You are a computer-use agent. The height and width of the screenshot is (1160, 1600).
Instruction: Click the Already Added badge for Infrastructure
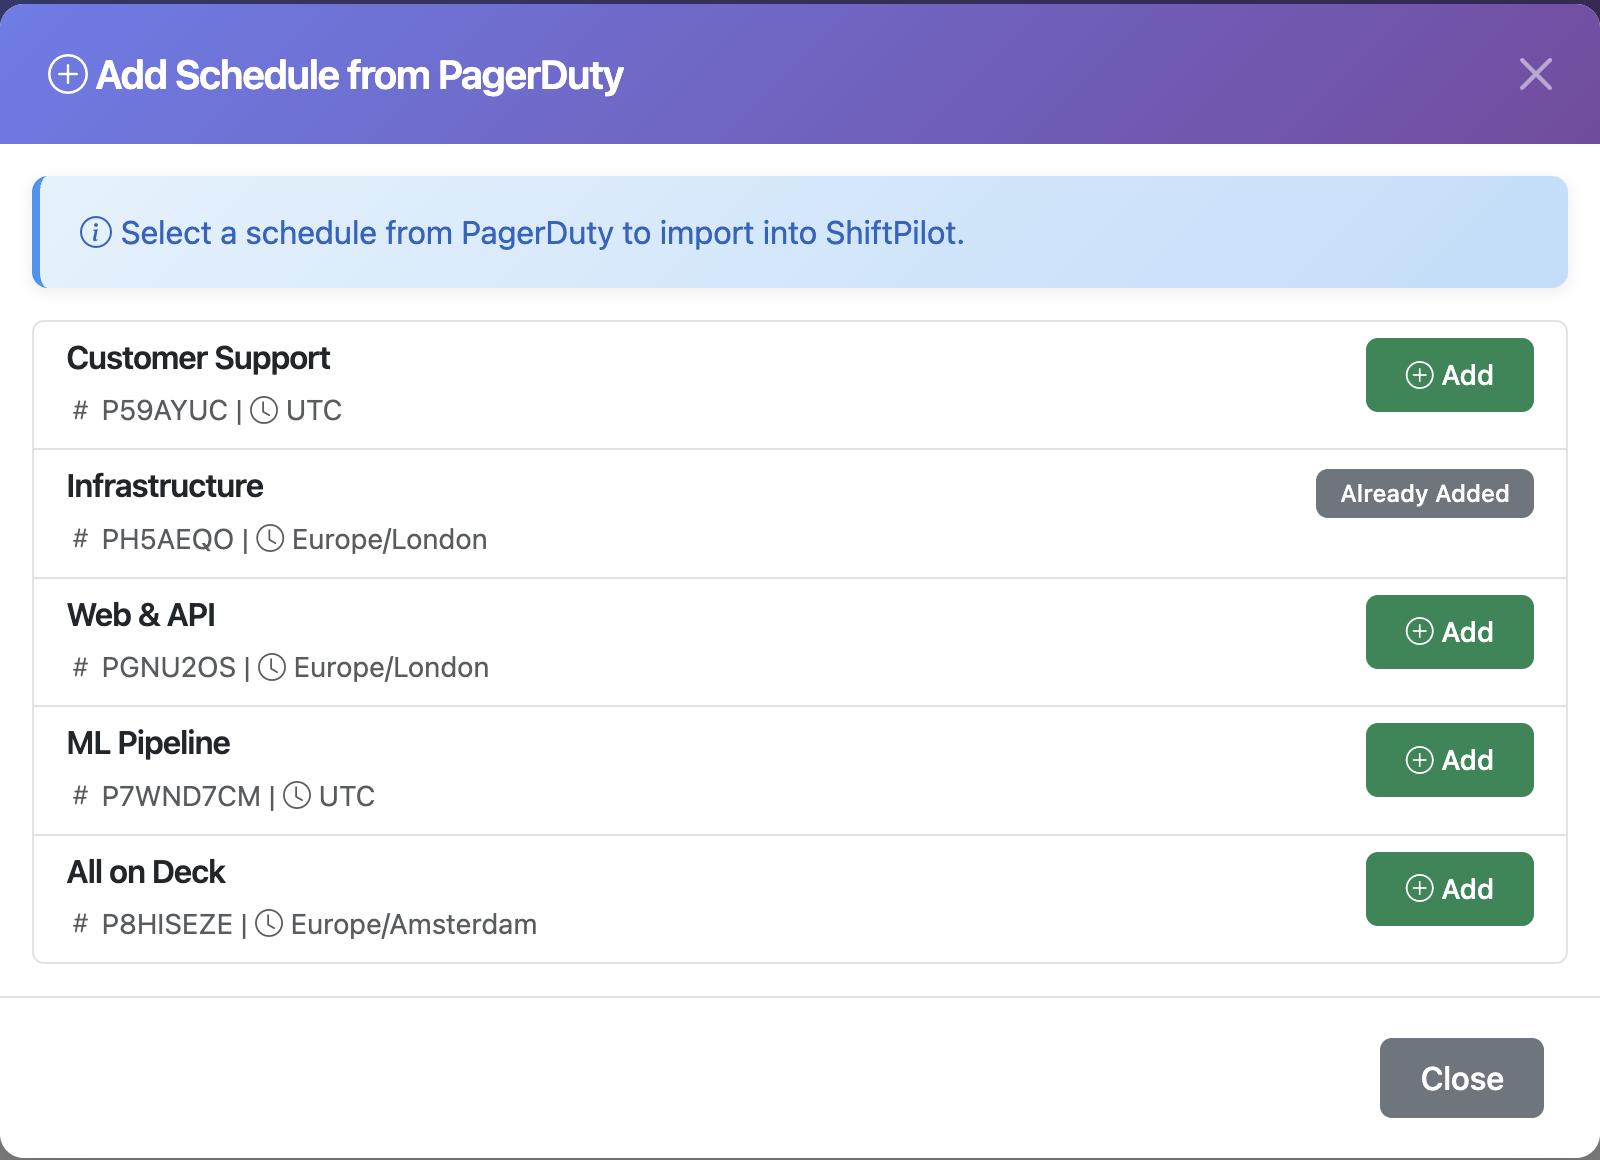click(x=1424, y=493)
